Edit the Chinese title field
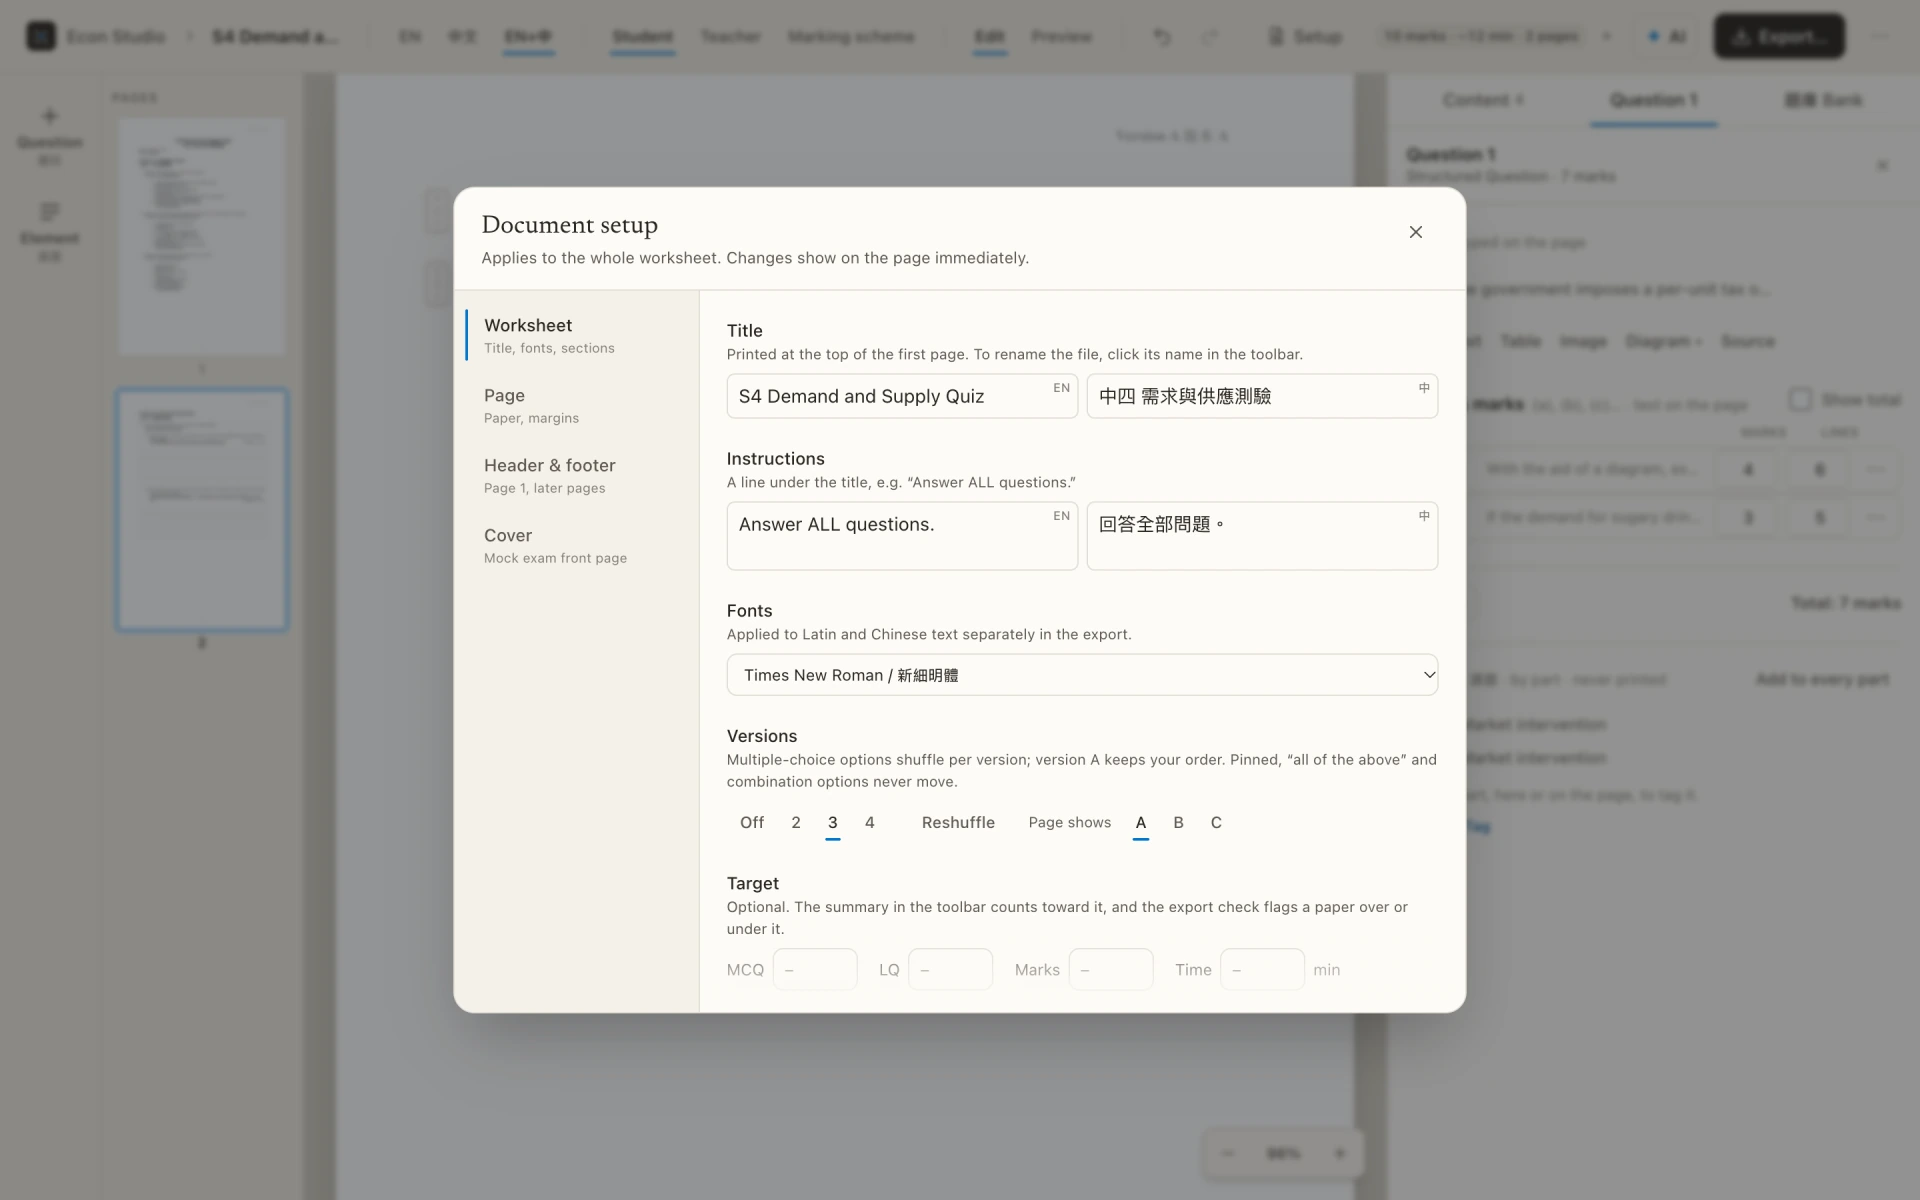This screenshot has width=1920, height=1200. tap(1262, 396)
